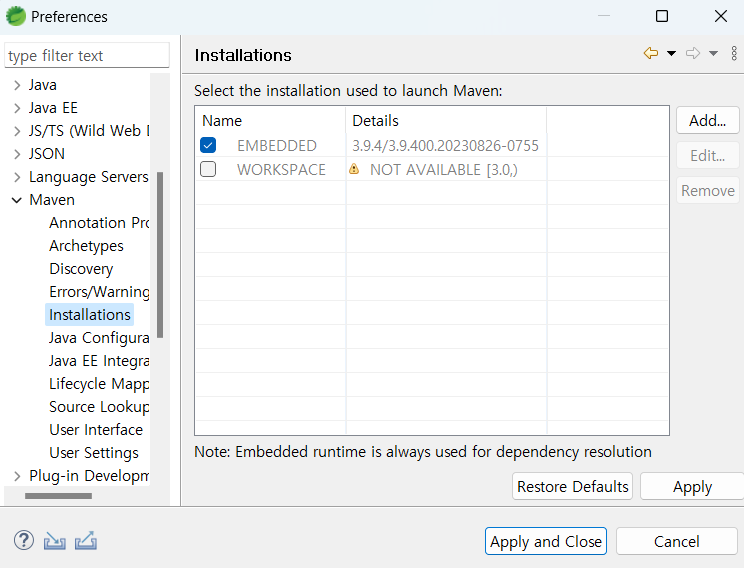Click the tree vertical scrollbar thumb
Viewport: 744px width, 568px height.
coord(160,255)
